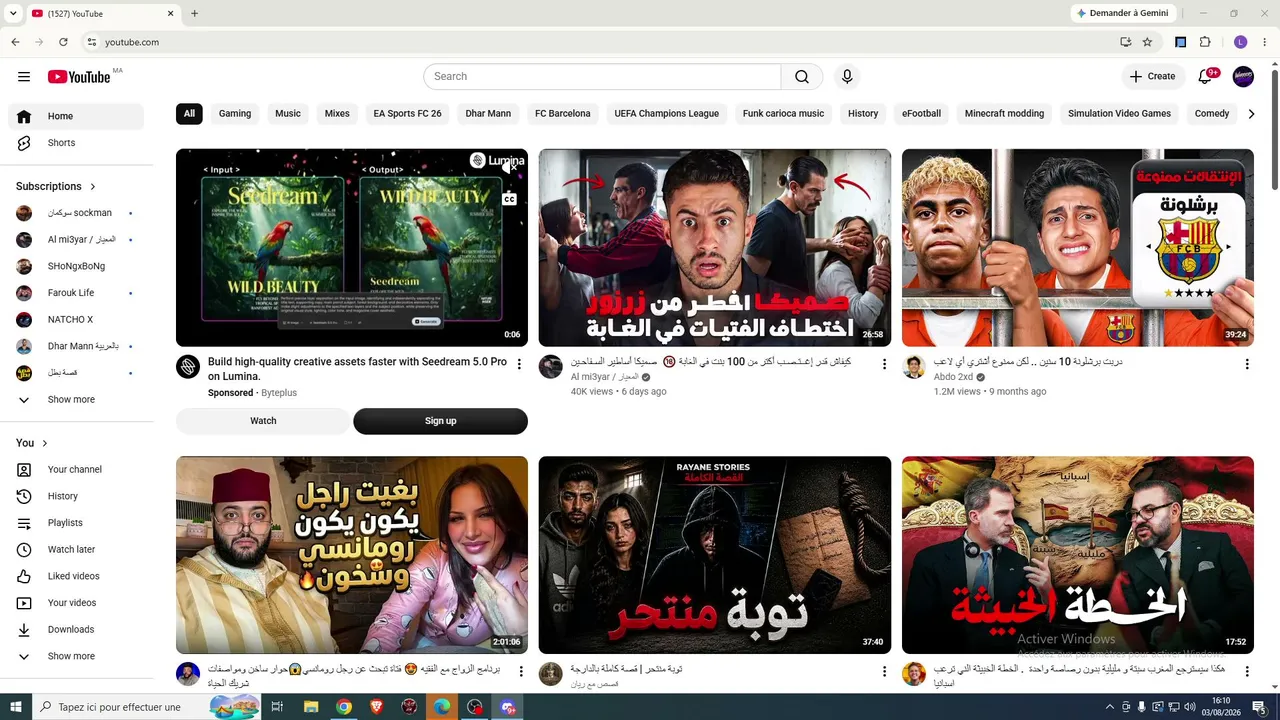Select the Gaming filter chip
Viewport: 1280px width, 720px height.
(235, 114)
